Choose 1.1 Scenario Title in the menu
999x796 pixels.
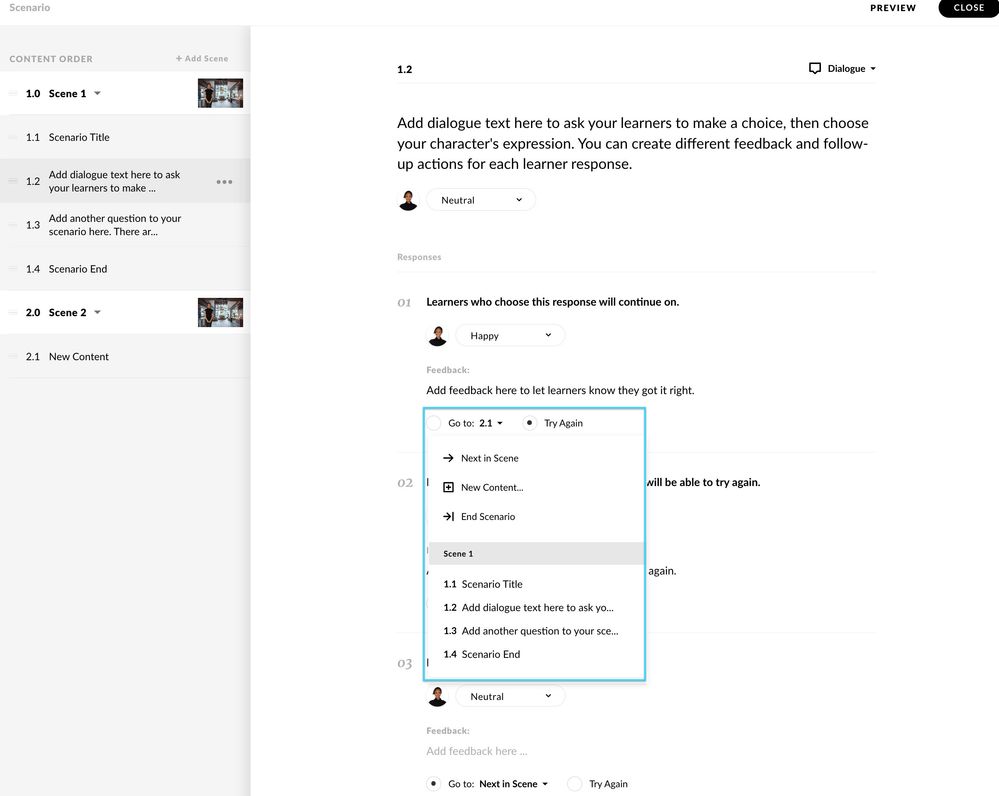pos(535,584)
